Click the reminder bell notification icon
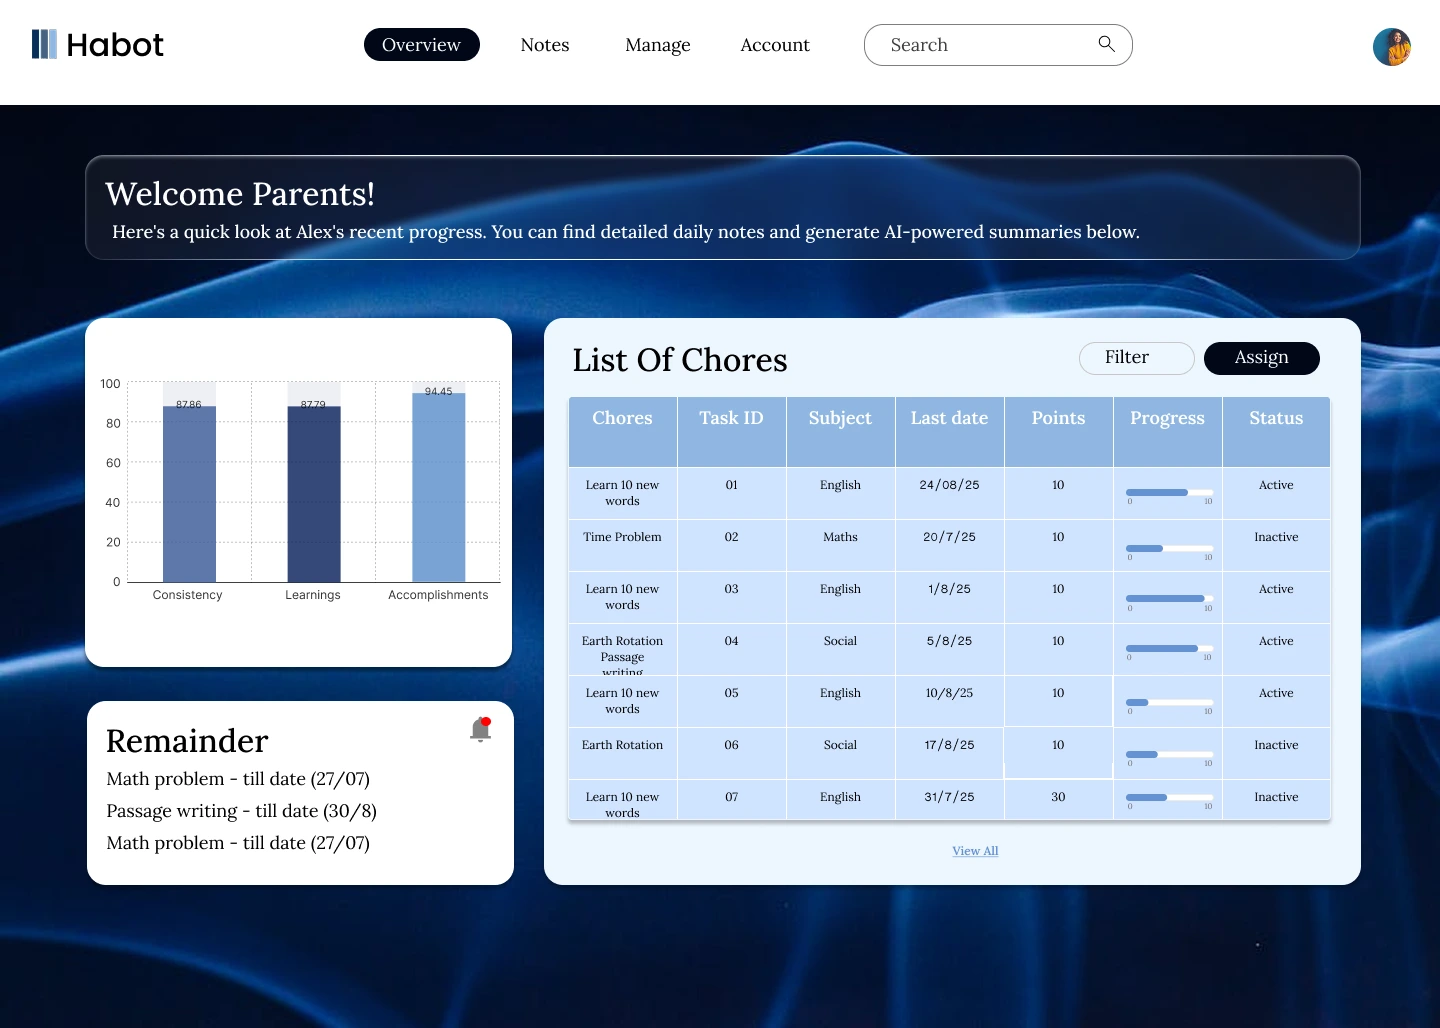The height and width of the screenshot is (1028, 1440). point(481,729)
